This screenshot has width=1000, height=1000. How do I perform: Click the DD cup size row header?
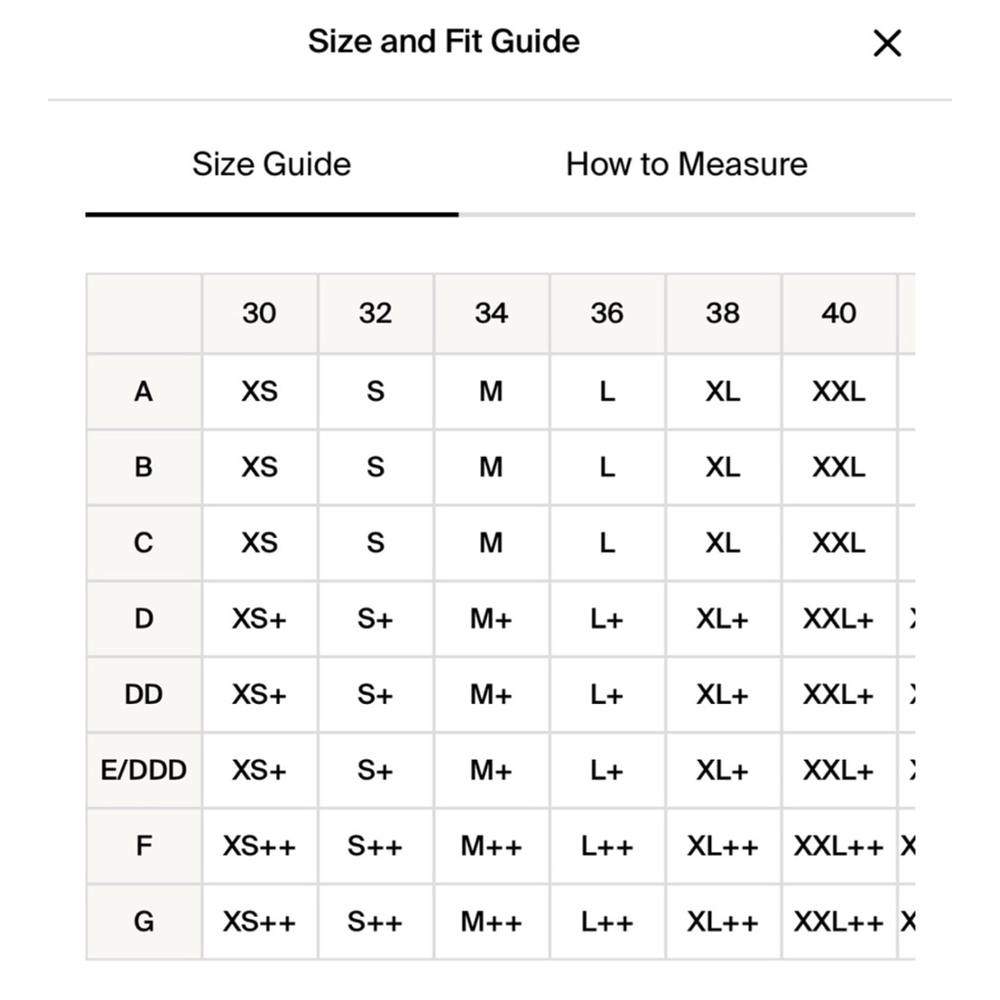[x=143, y=695]
